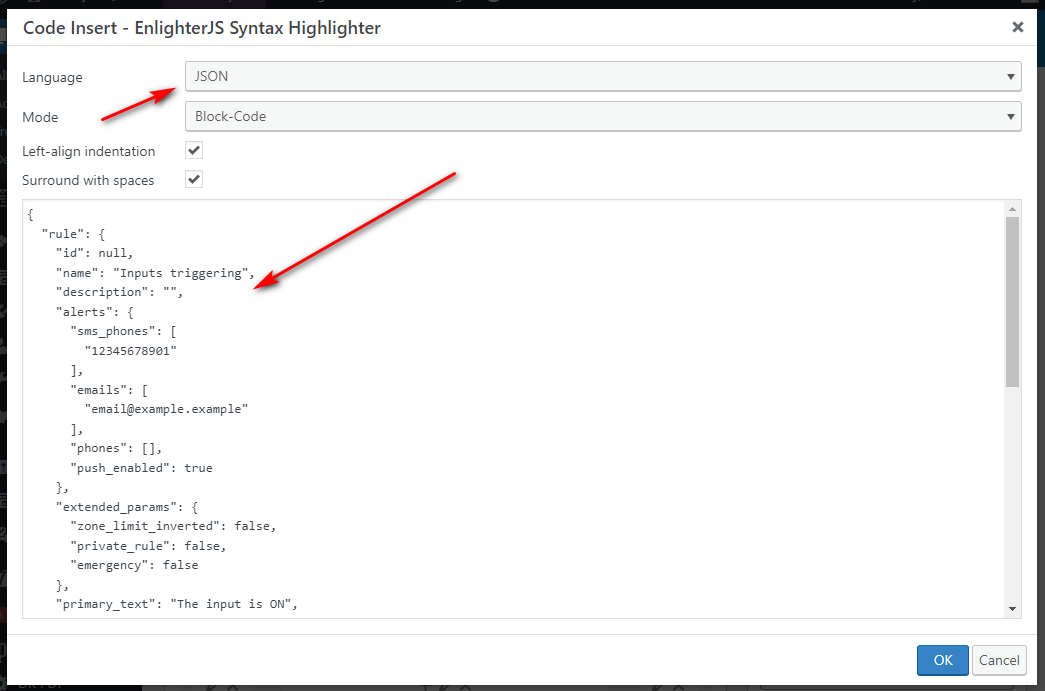This screenshot has width=1045, height=691.
Task: Click the Surround with spaces label
Action: pyautogui.click(x=88, y=181)
